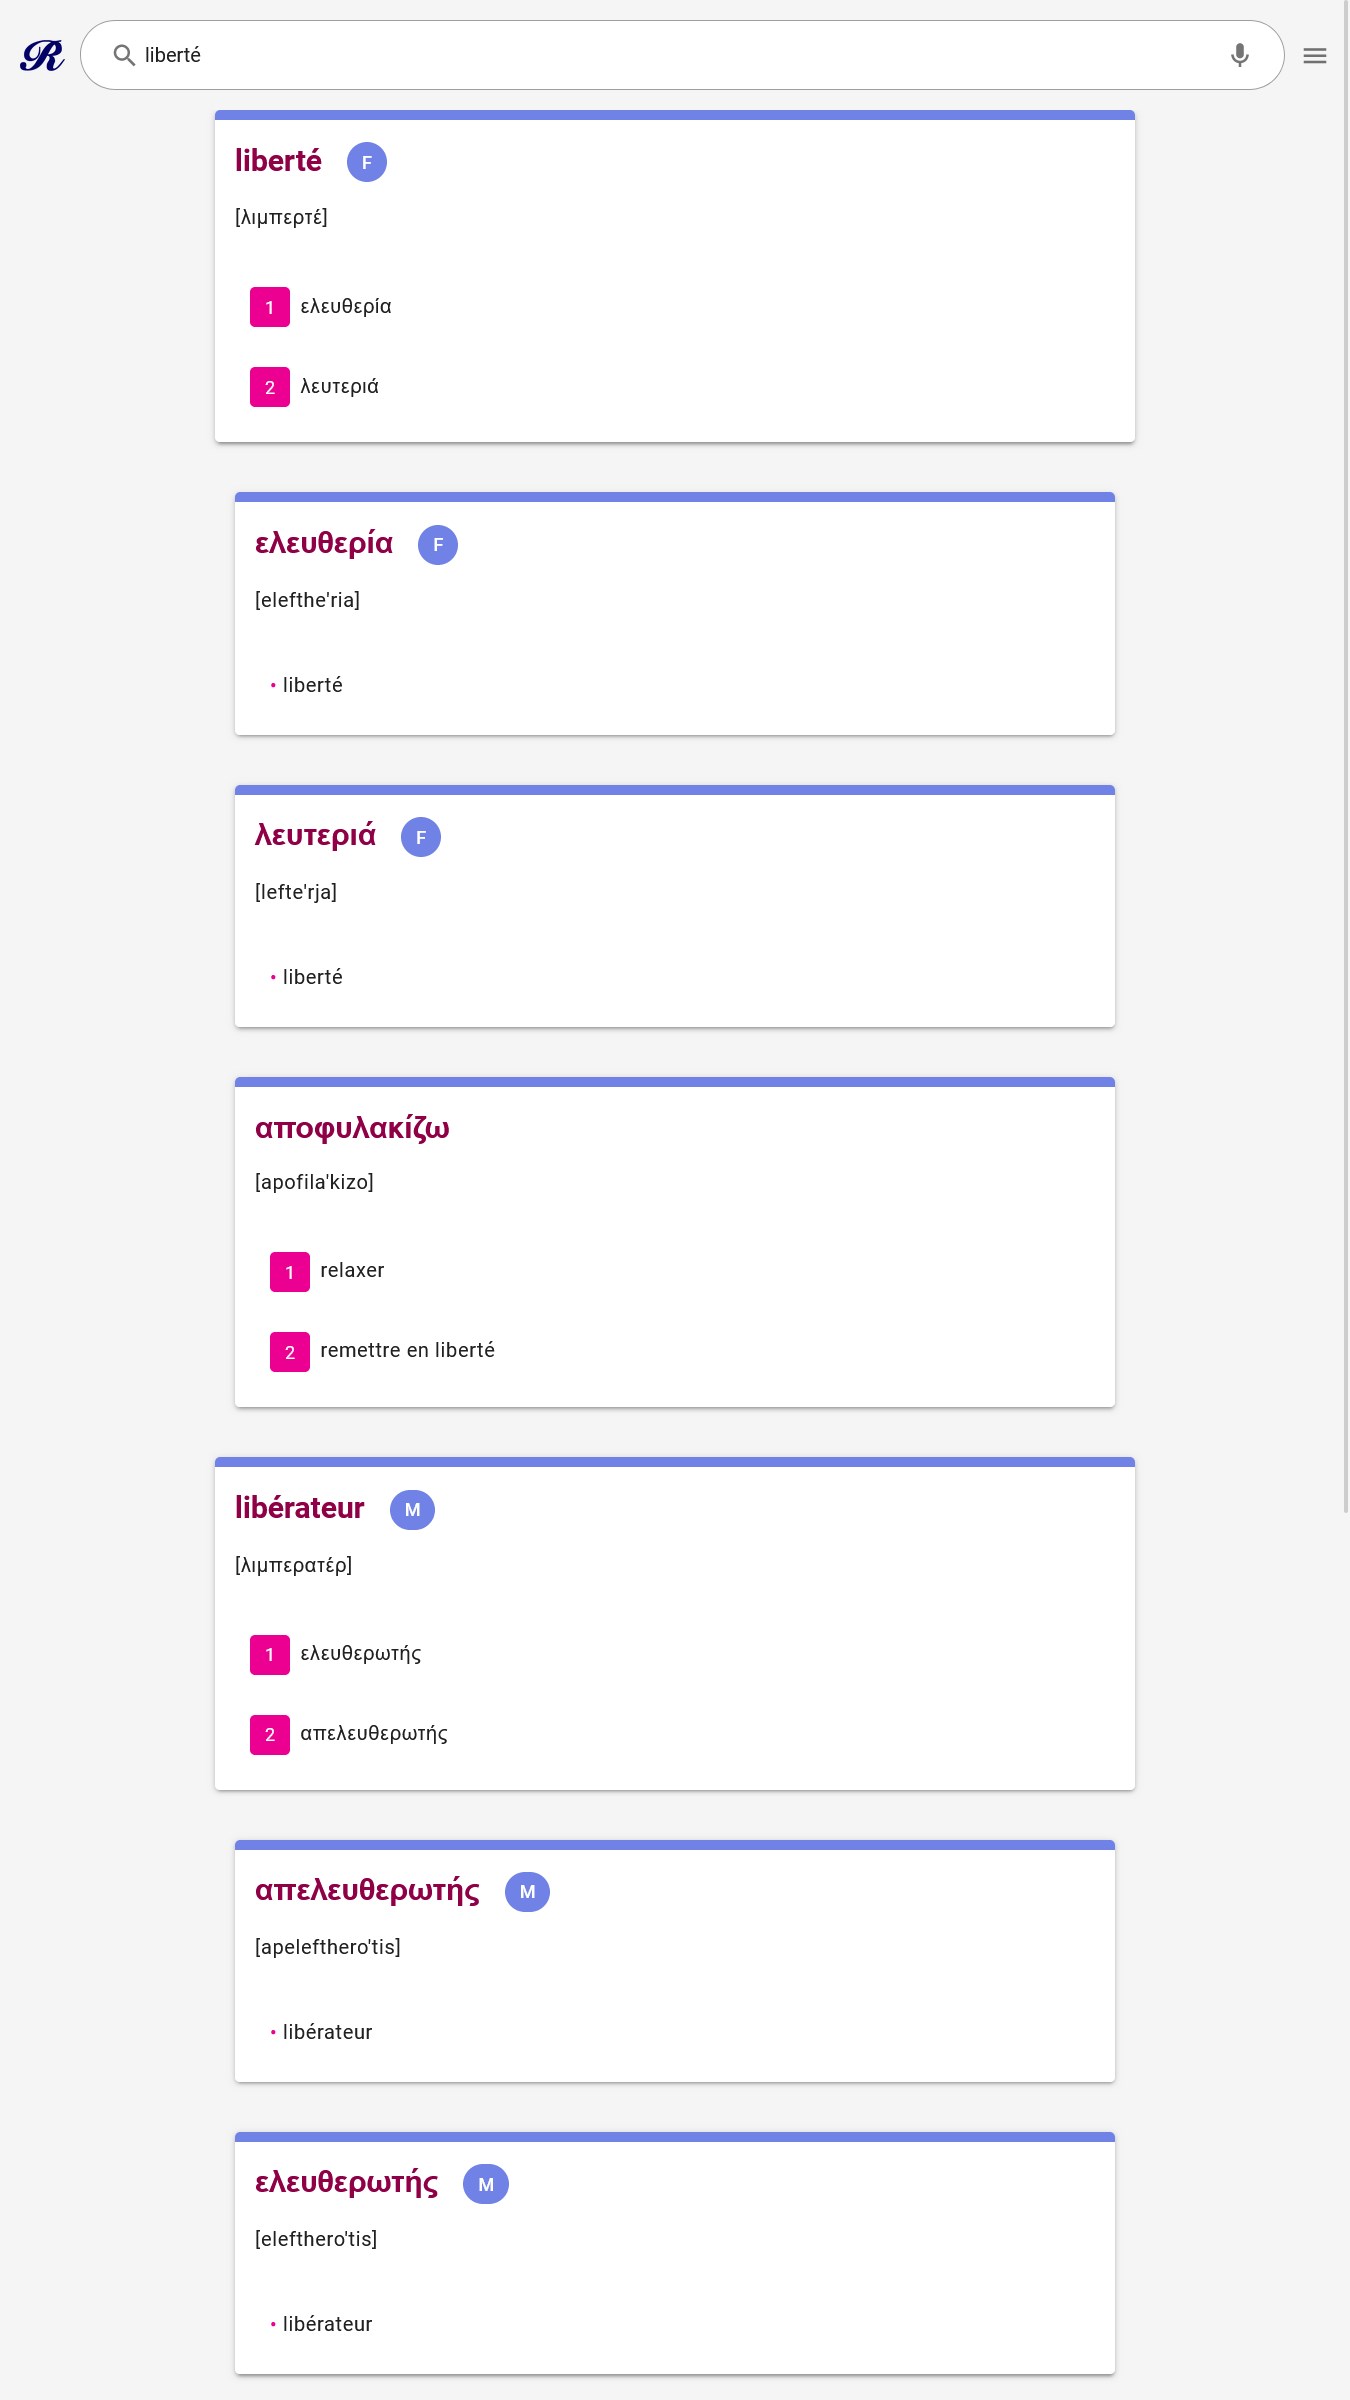Click the relaxer translation entry
The image size is (1350, 2400).
(352, 1271)
